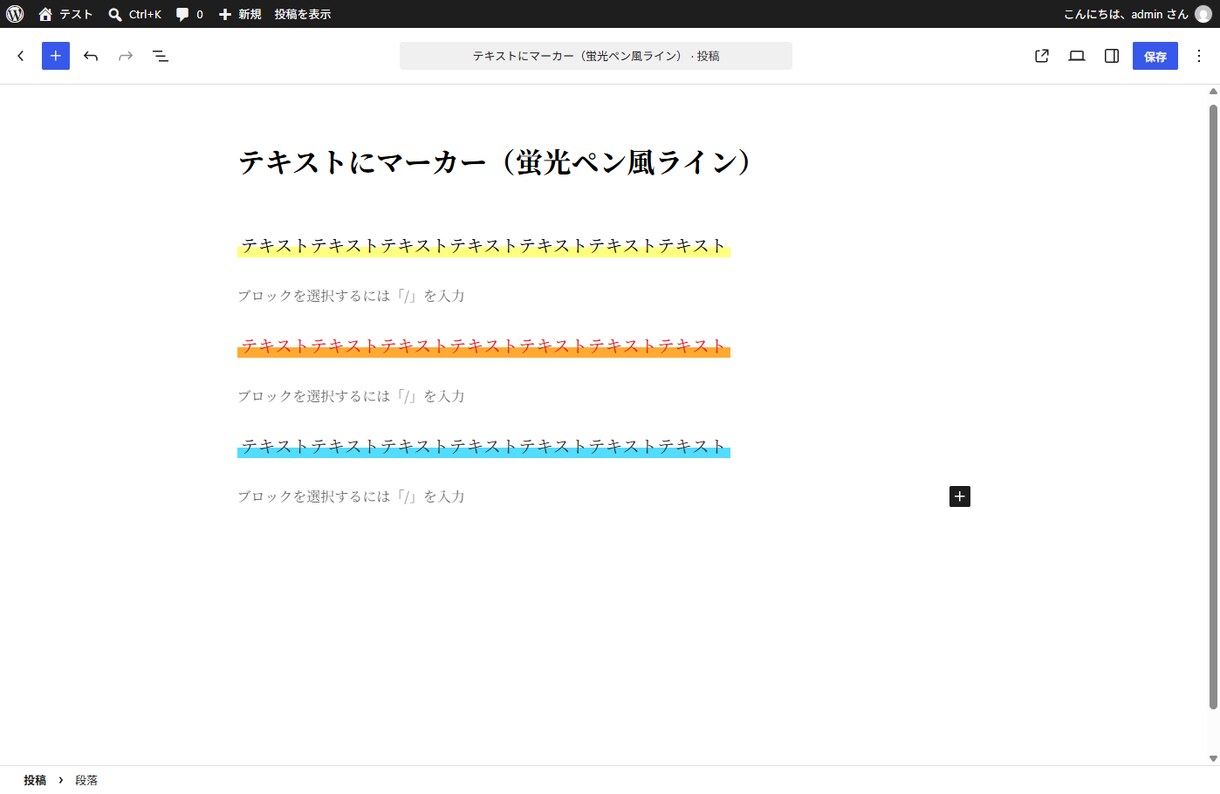Open the 新規 new content menu
The width and height of the screenshot is (1220, 794).
click(x=240, y=14)
